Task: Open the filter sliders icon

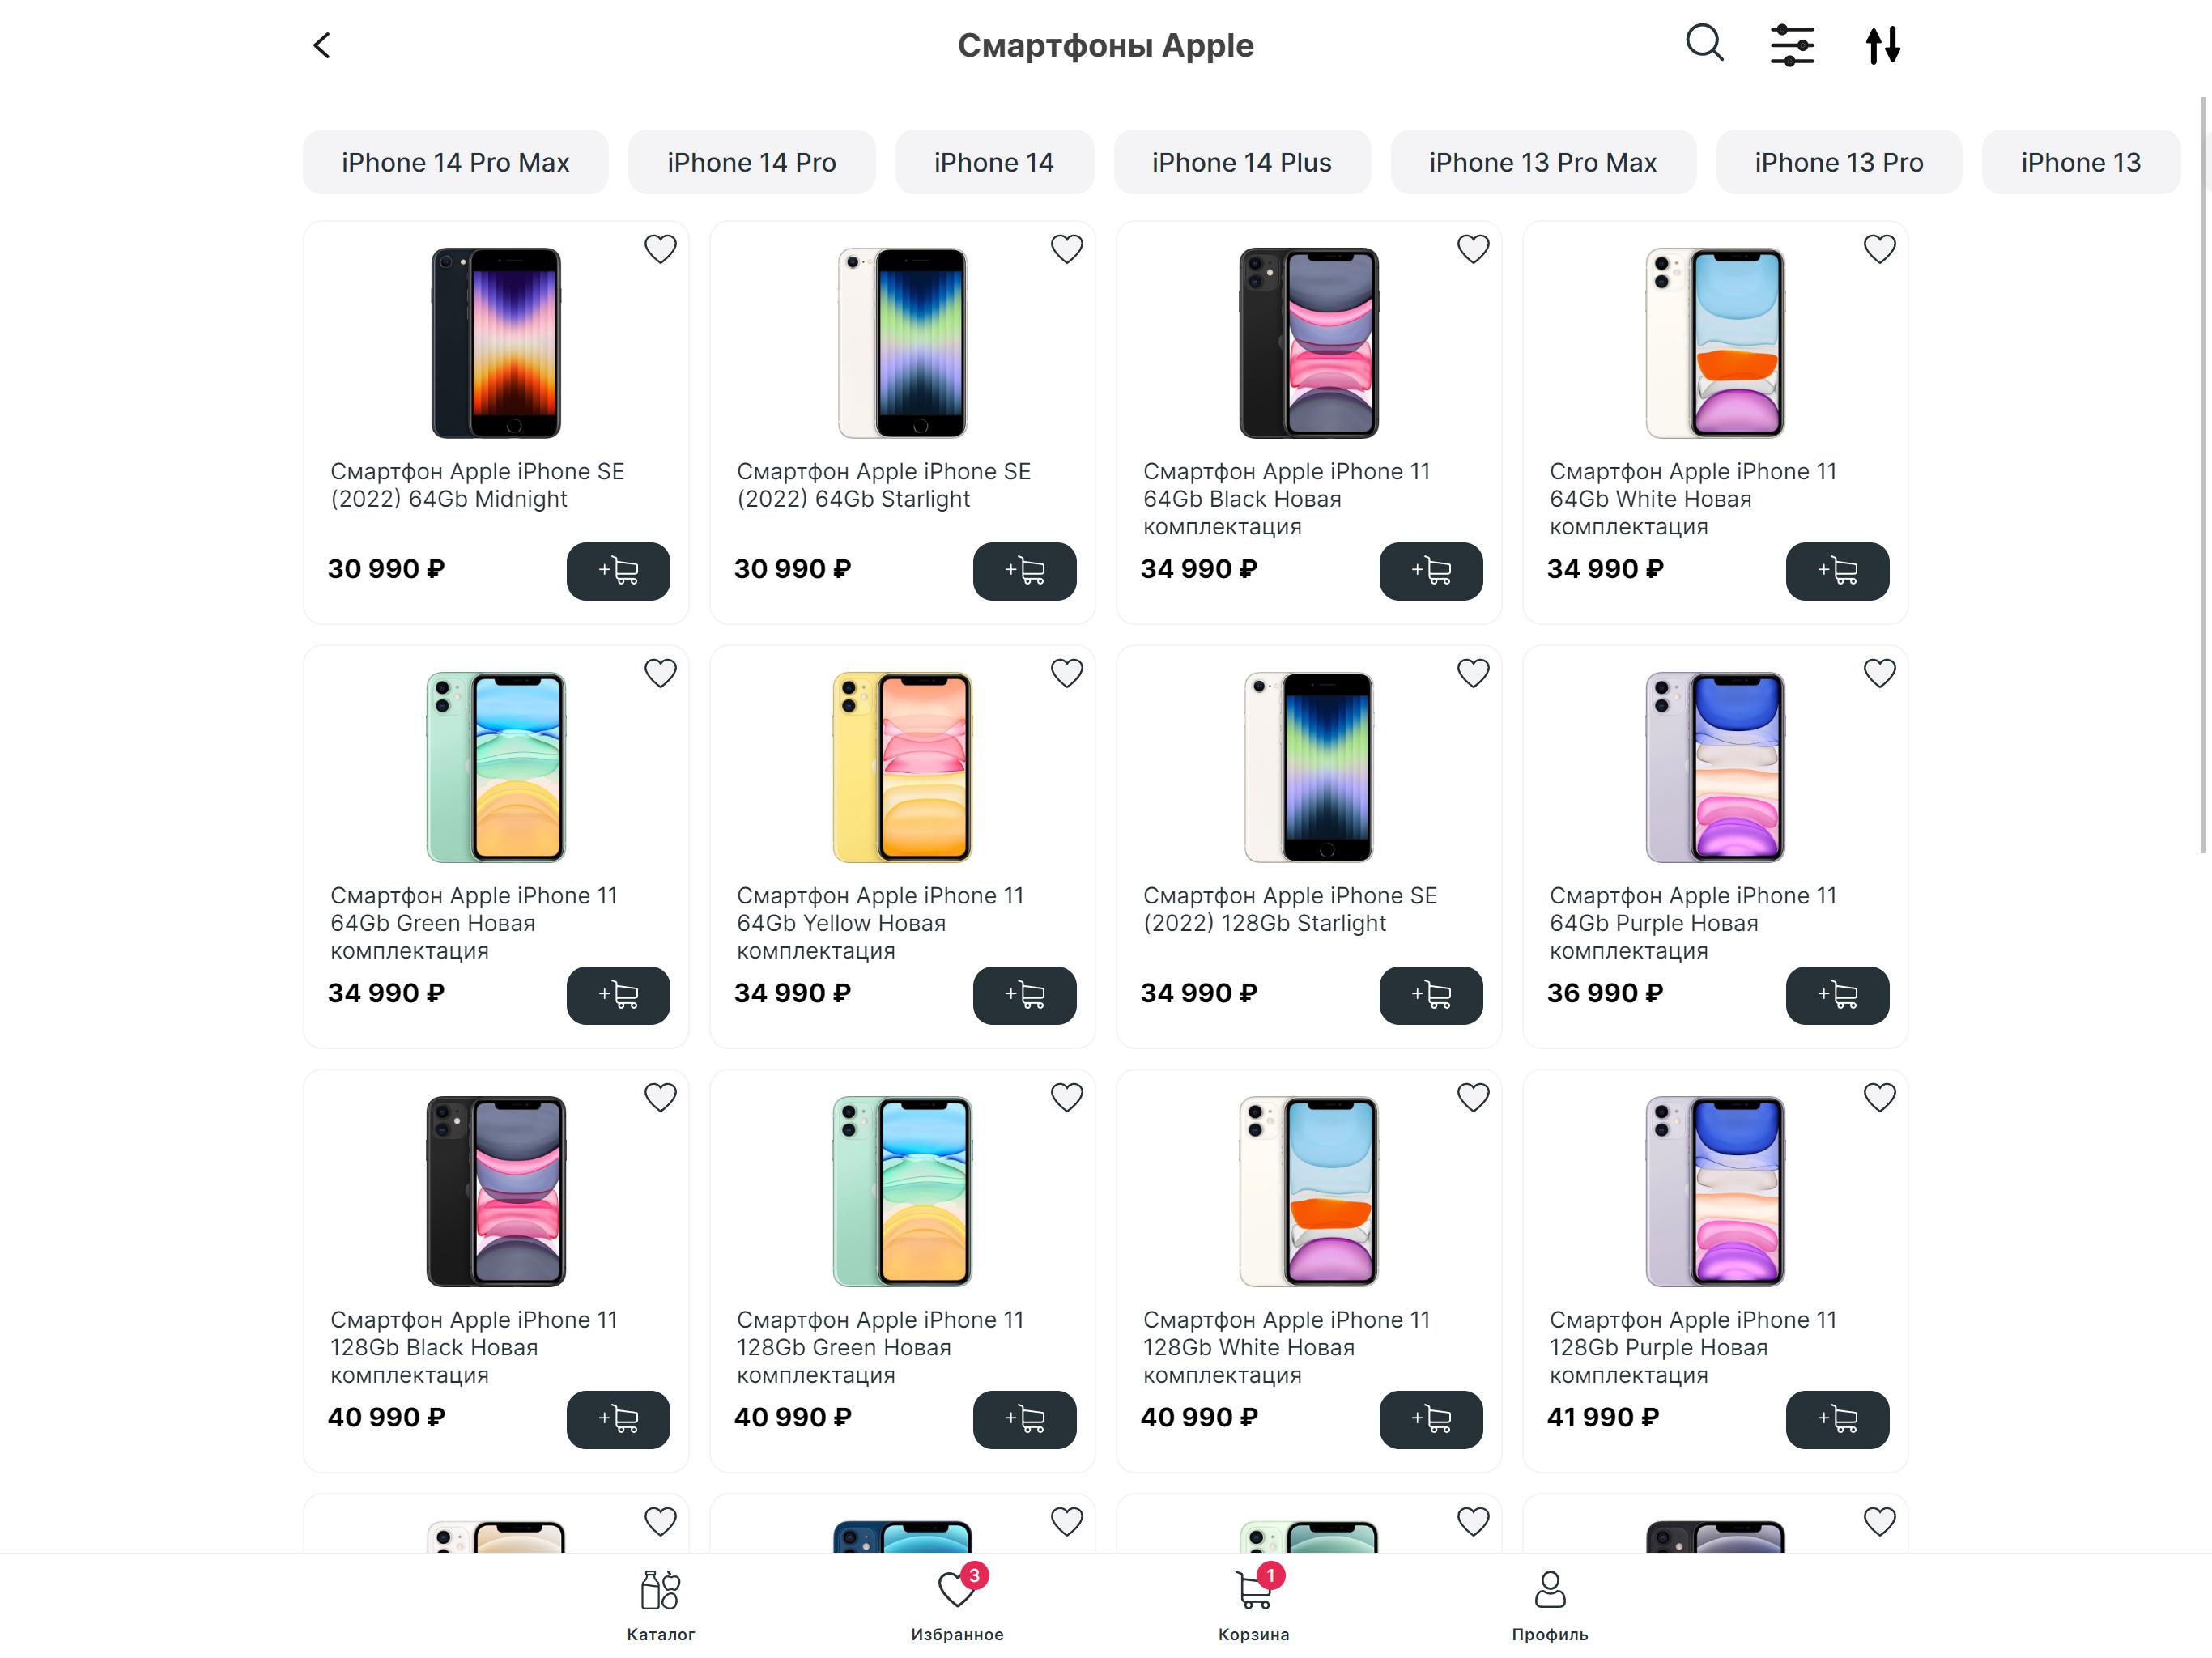Action: 1792,45
